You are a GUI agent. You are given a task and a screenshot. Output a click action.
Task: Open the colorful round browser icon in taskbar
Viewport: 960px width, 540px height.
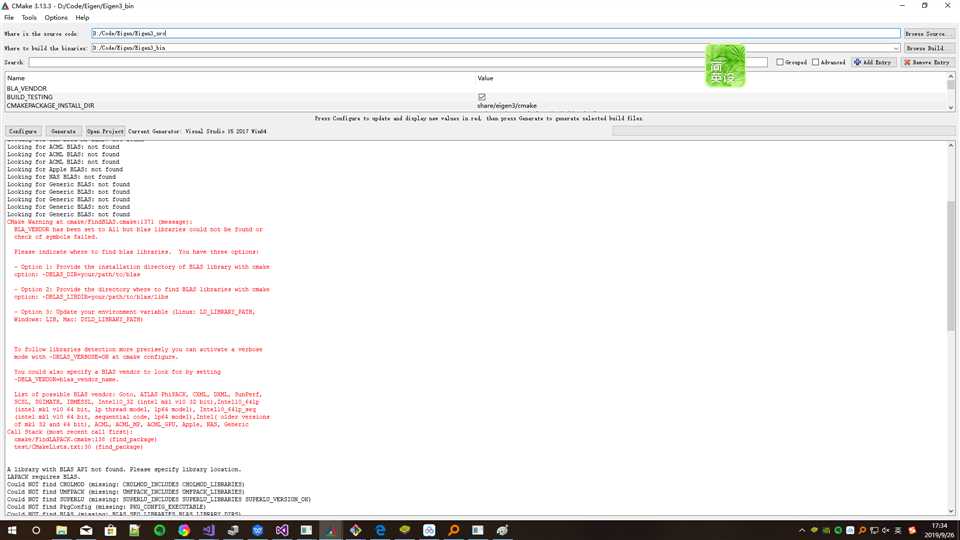pos(184,530)
